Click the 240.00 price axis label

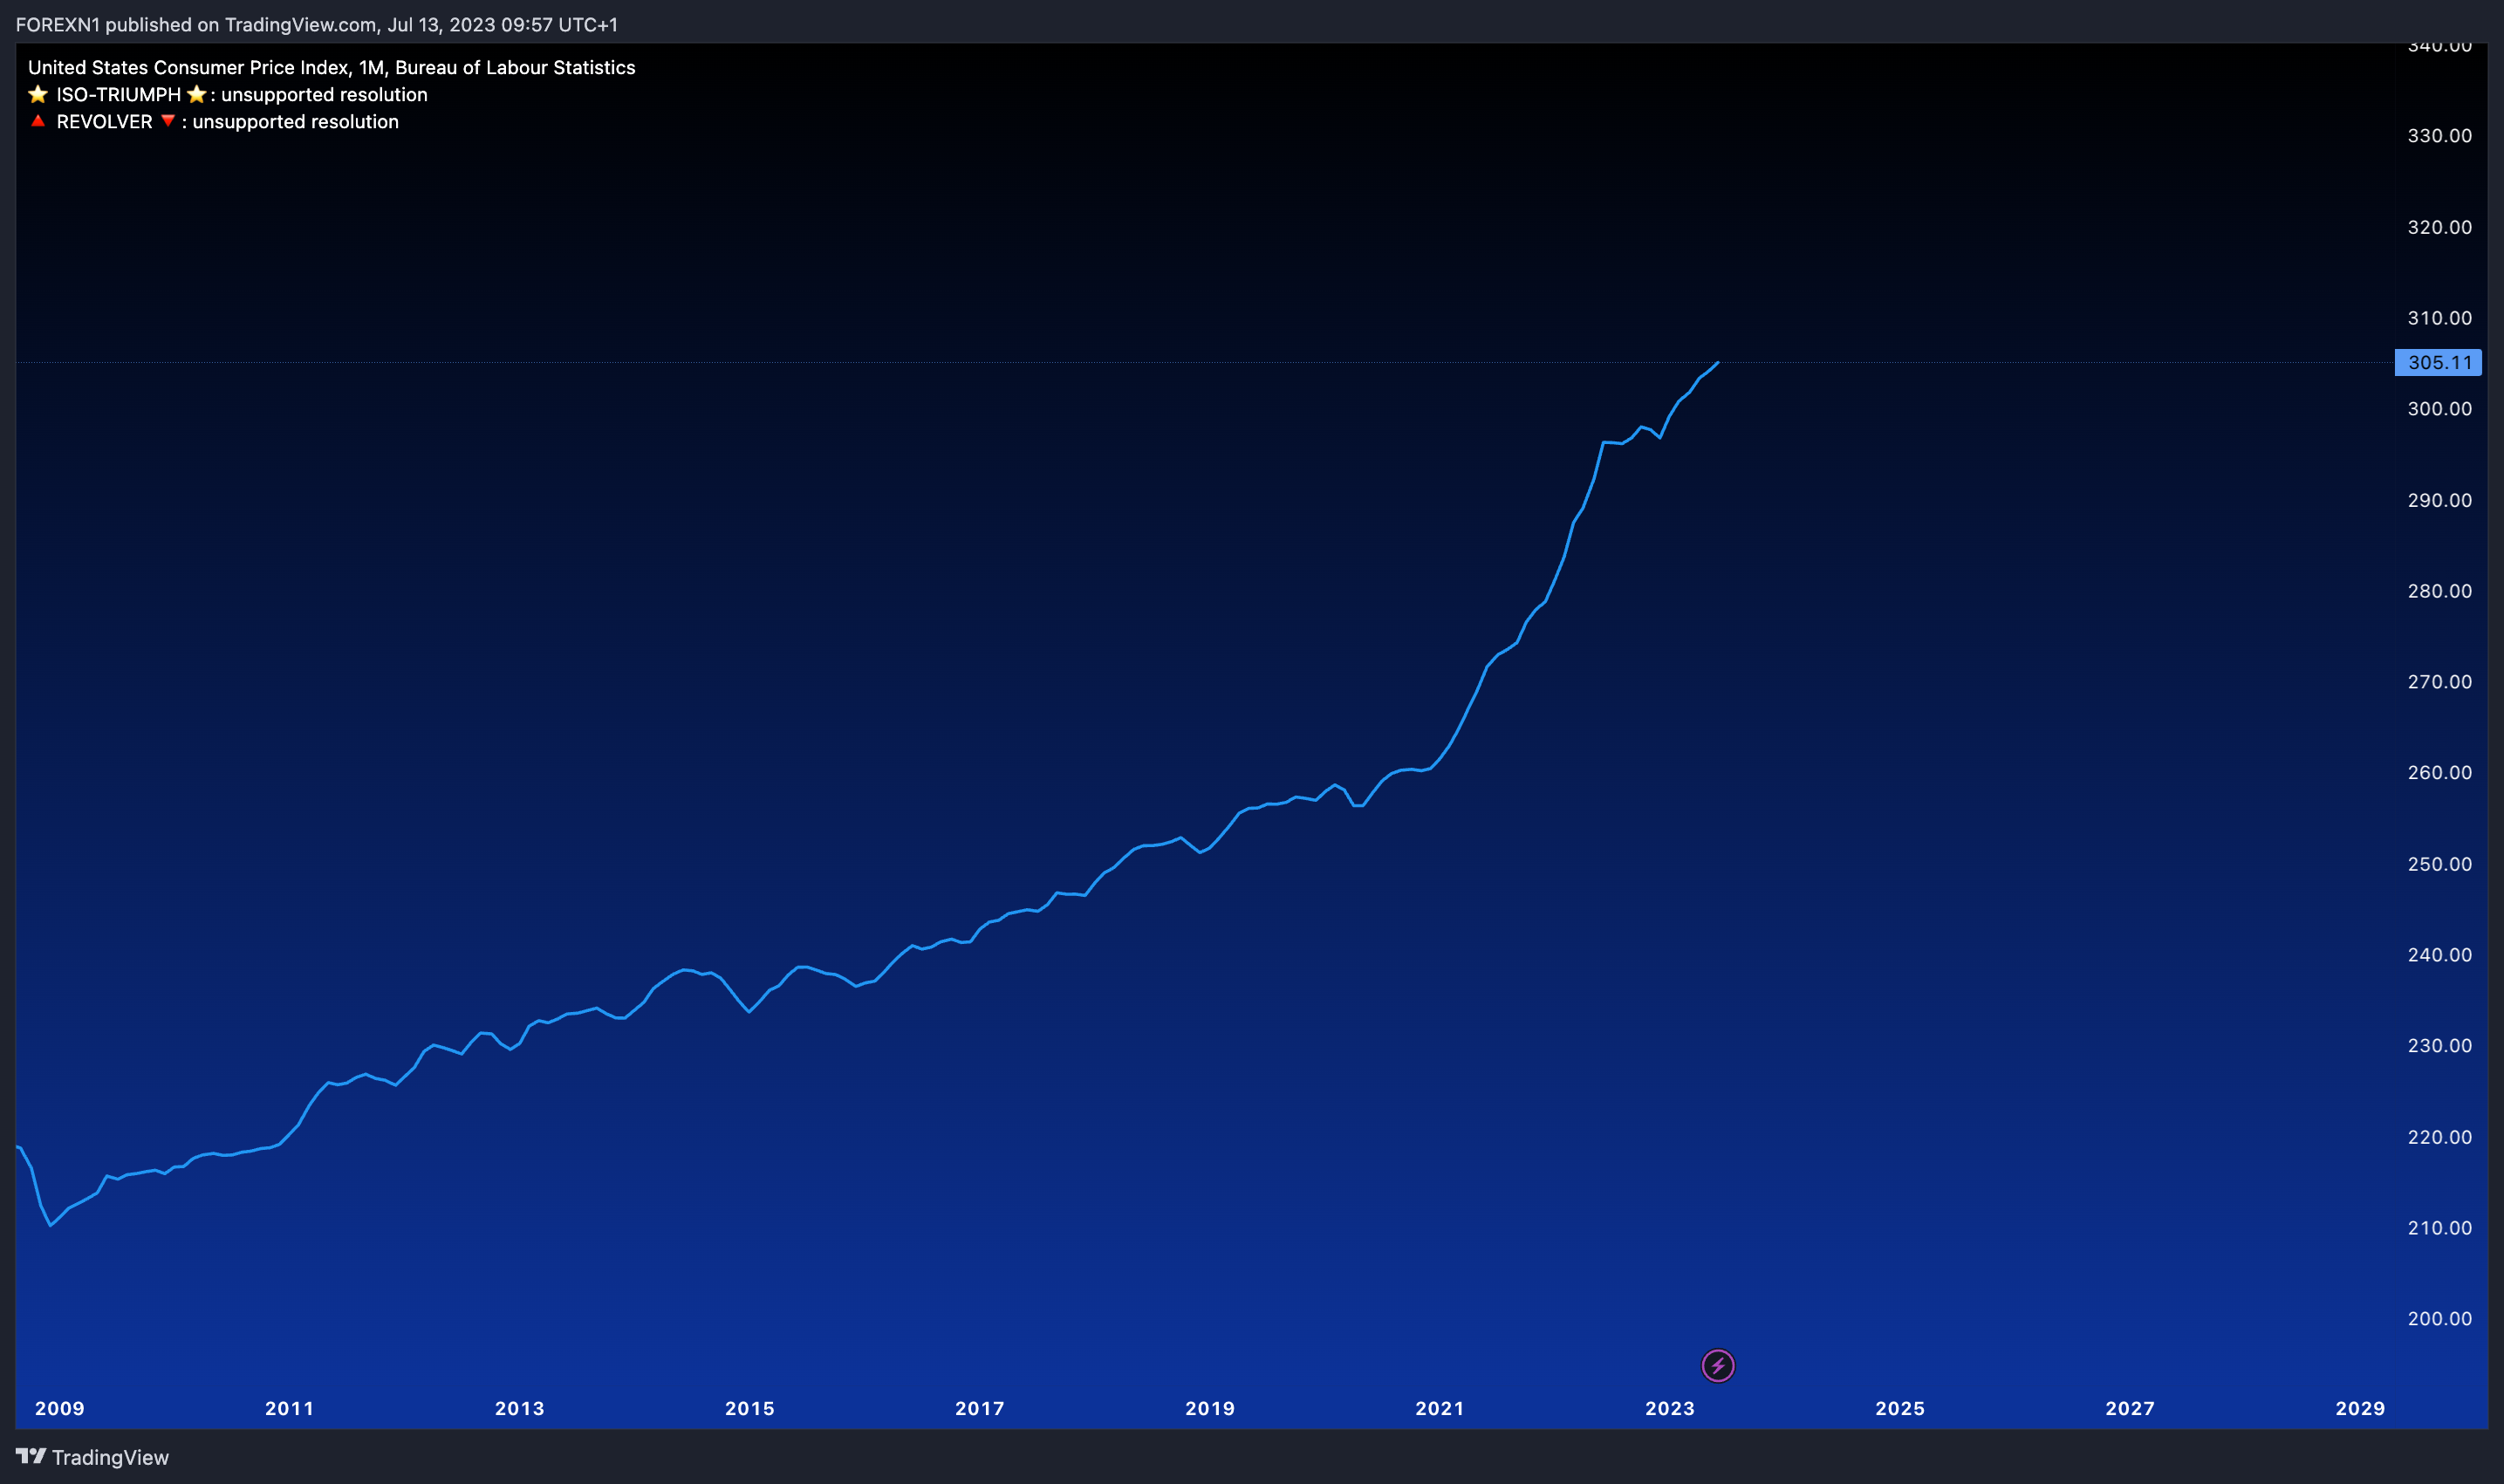click(2439, 954)
